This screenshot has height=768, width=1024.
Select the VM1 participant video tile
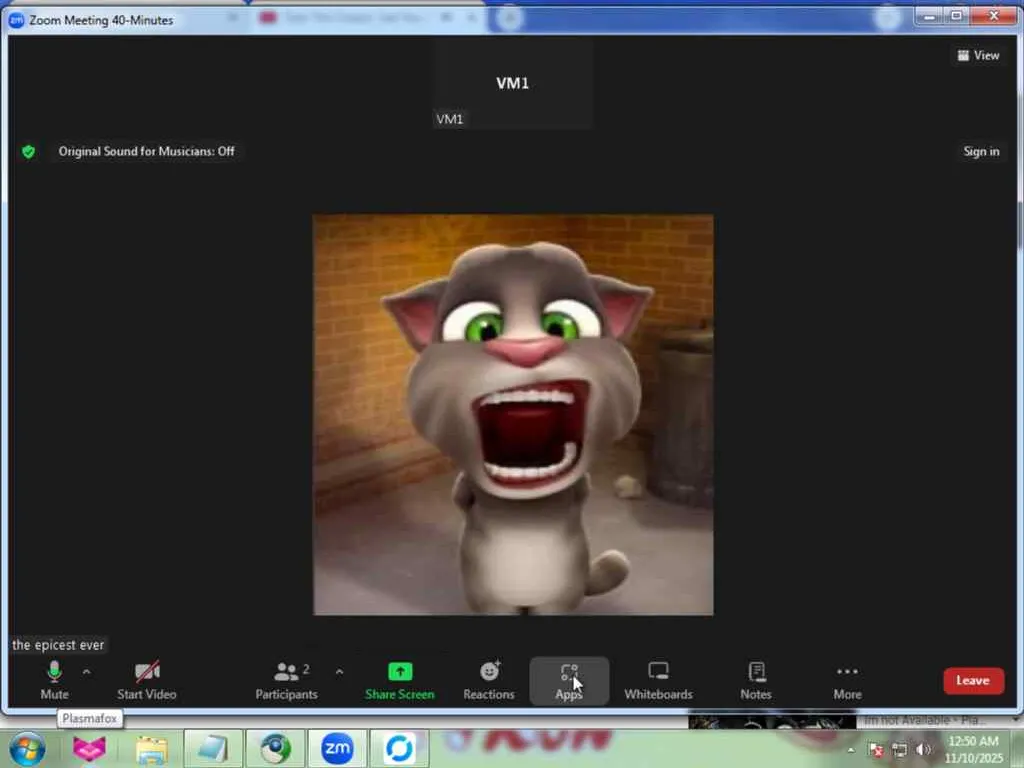pos(513,83)
